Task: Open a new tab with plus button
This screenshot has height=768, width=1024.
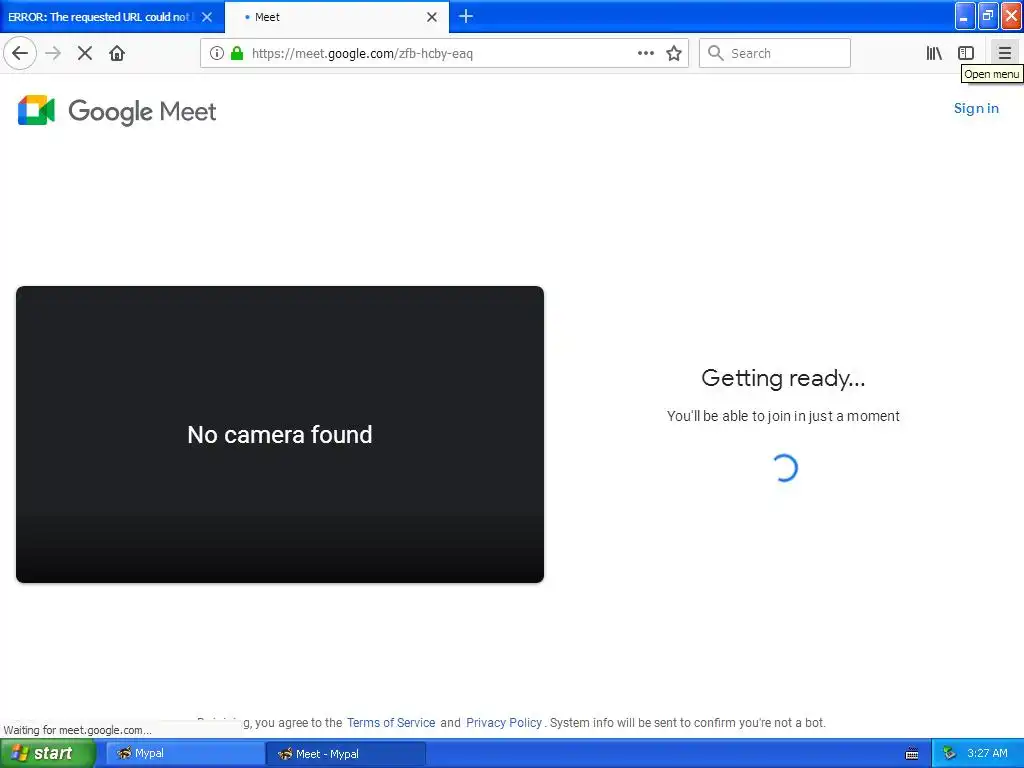Action: (x=466, y=16)
